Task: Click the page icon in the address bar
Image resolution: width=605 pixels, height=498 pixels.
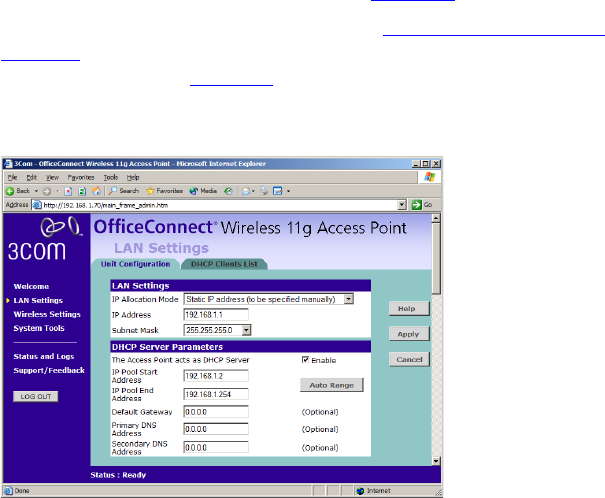Action: (37, 205)
